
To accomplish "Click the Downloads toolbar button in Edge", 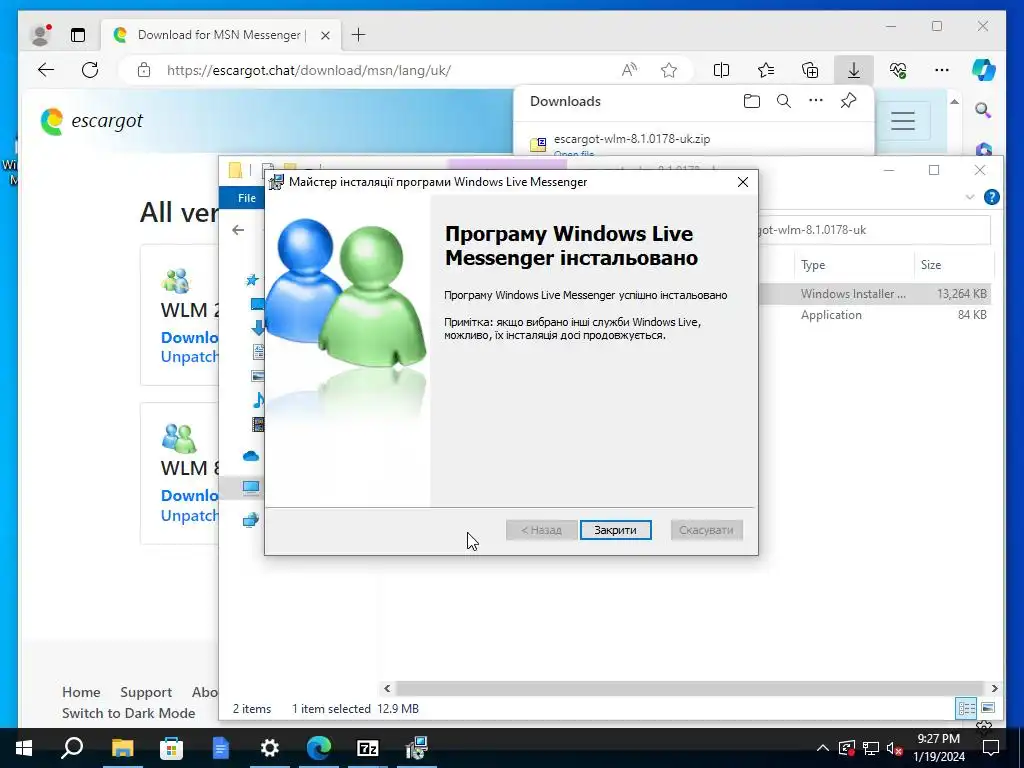I will tap(854, 70).
